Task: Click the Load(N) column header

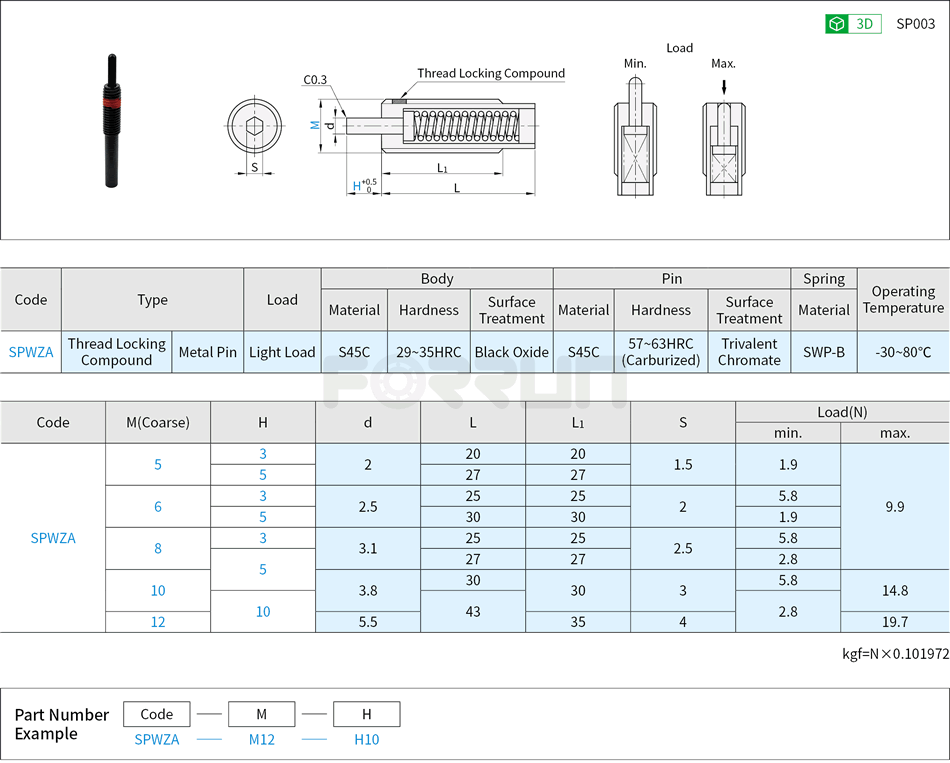Action: click(841, 411)
